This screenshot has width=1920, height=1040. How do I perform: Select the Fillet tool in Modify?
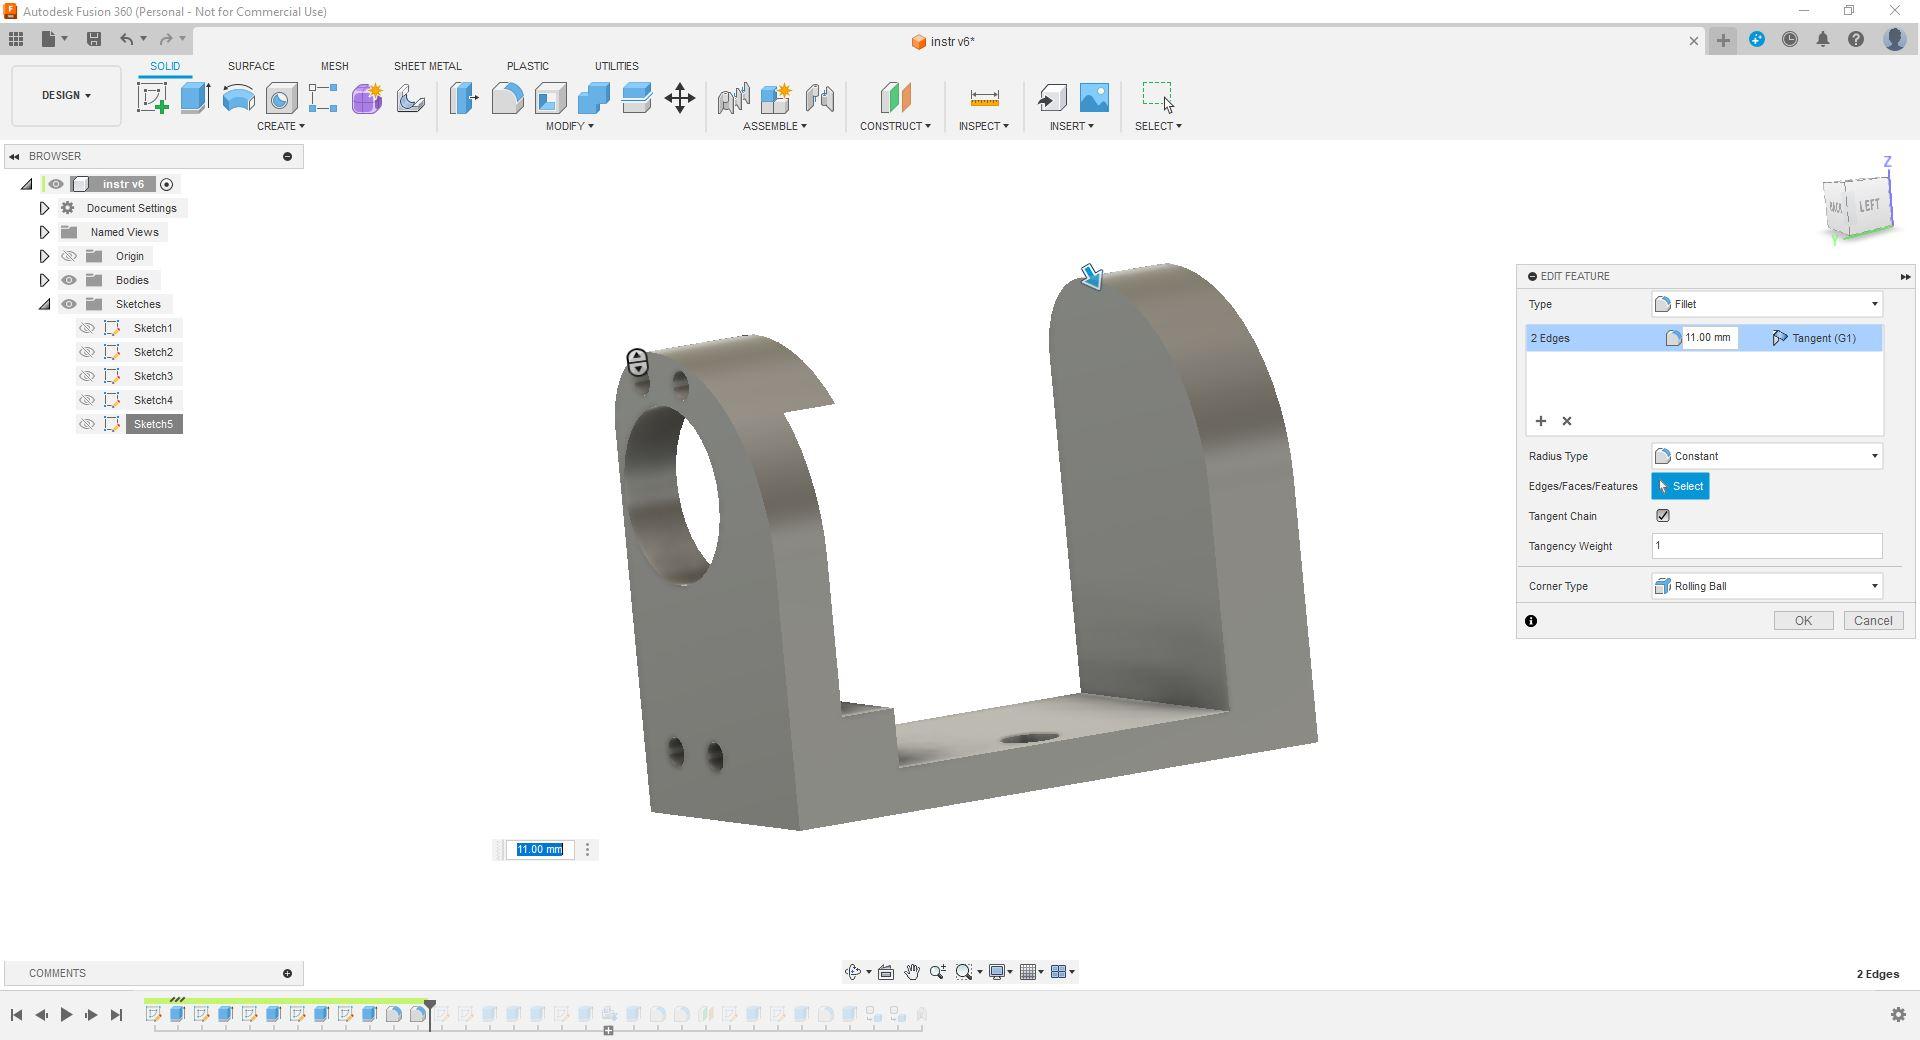[x=507, y=98]
